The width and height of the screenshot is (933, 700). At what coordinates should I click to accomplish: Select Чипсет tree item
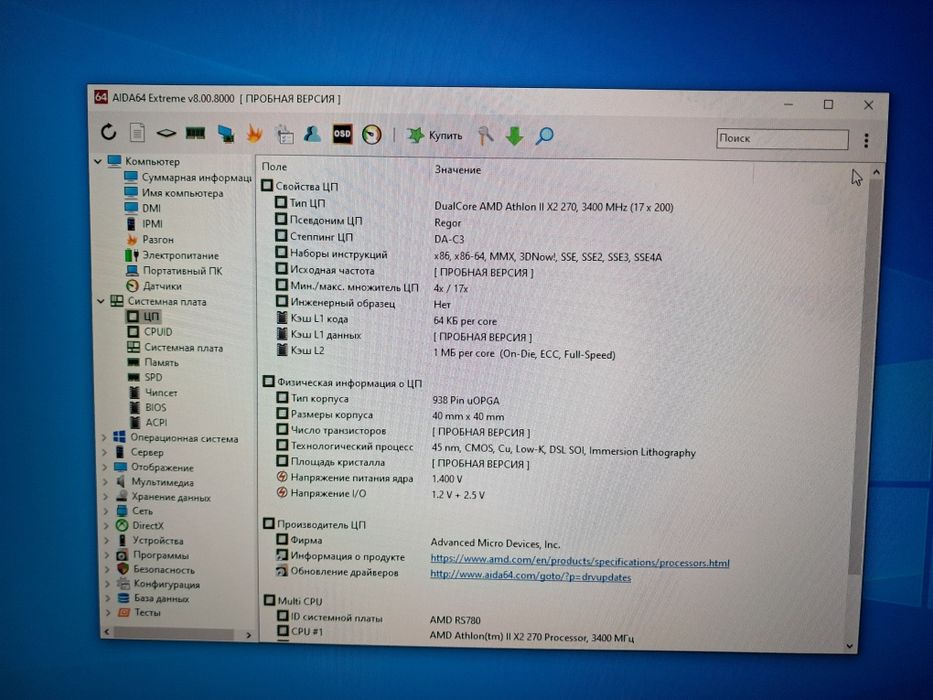[154, 392]
